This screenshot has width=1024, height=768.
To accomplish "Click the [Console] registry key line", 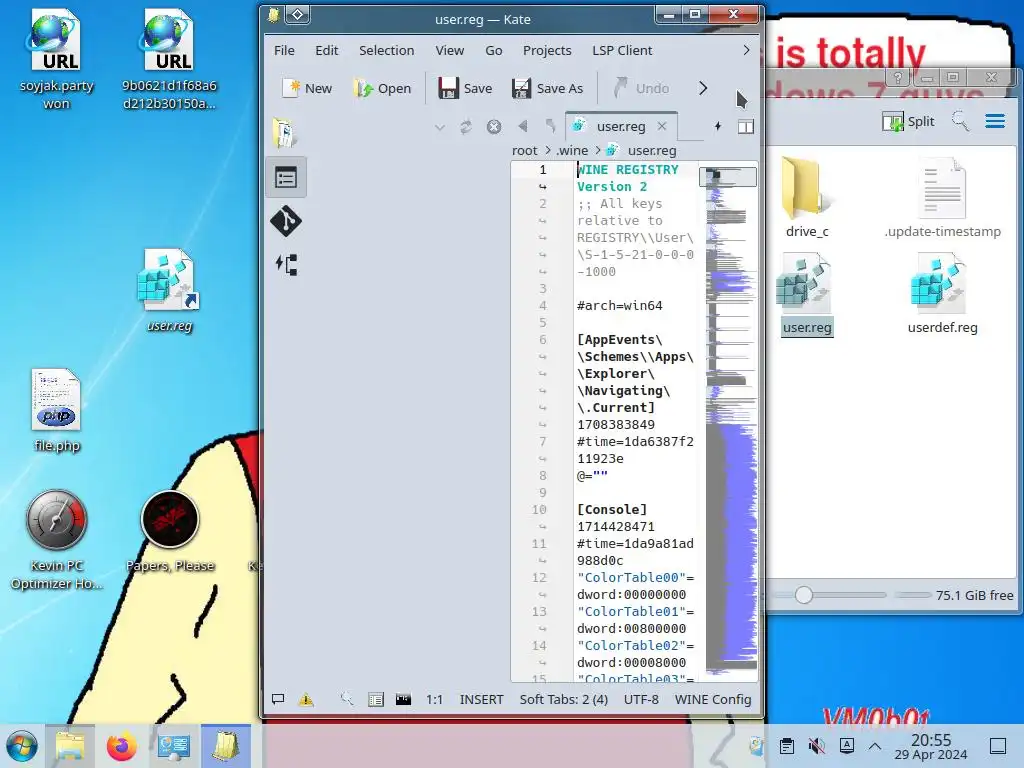I will pyautogui.click(x=612, y=509).
